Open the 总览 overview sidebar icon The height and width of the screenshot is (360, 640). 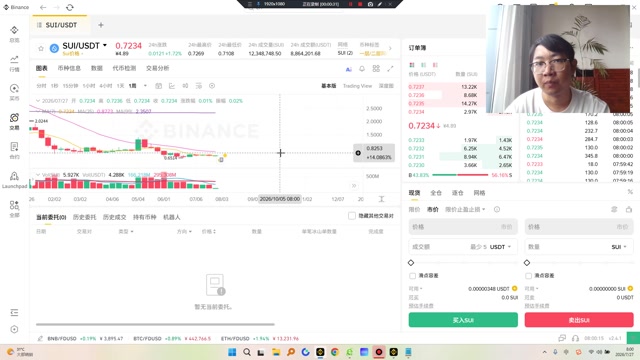coord(14,30)
